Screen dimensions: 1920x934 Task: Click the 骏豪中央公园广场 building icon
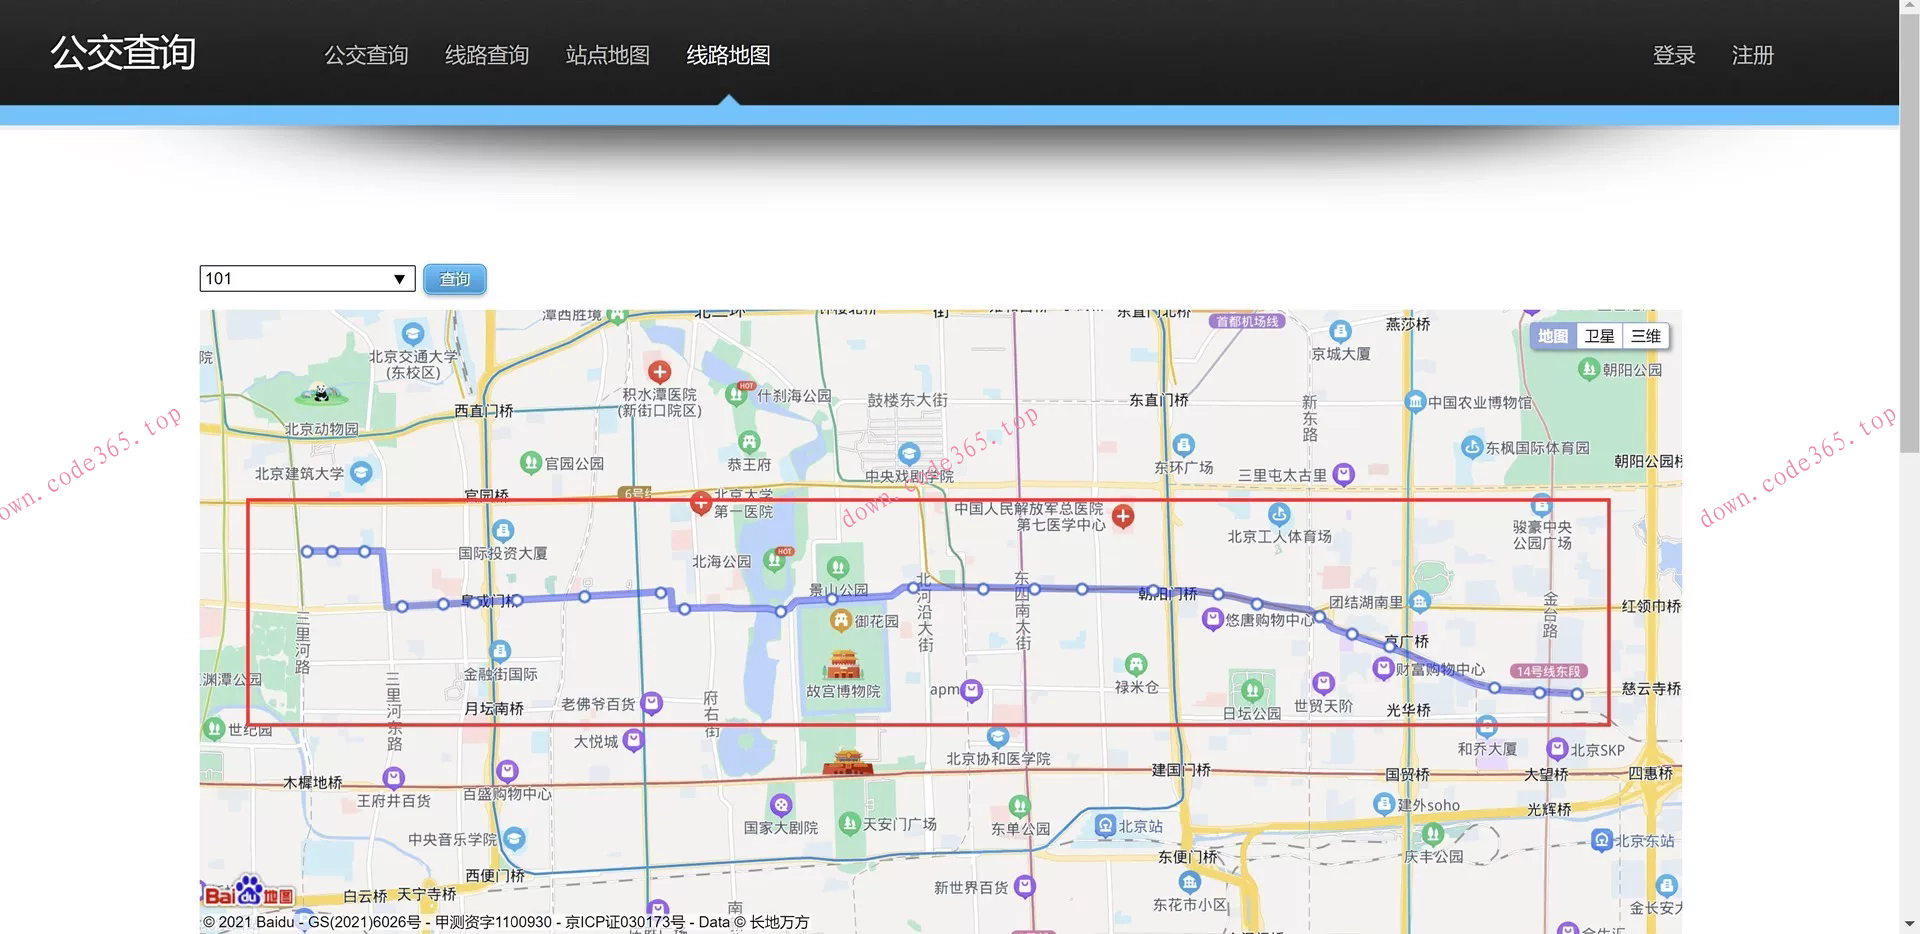pyautogui.click(x=1542, y=505)
